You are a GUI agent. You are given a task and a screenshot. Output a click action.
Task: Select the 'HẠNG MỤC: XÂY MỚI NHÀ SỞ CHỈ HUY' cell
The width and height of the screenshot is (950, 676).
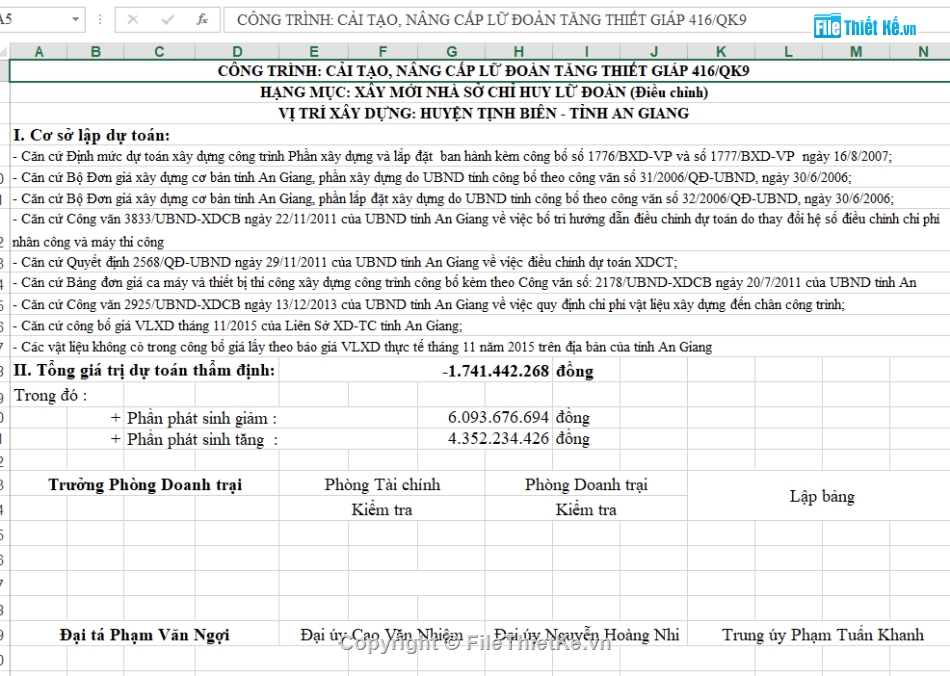point(480,92)
